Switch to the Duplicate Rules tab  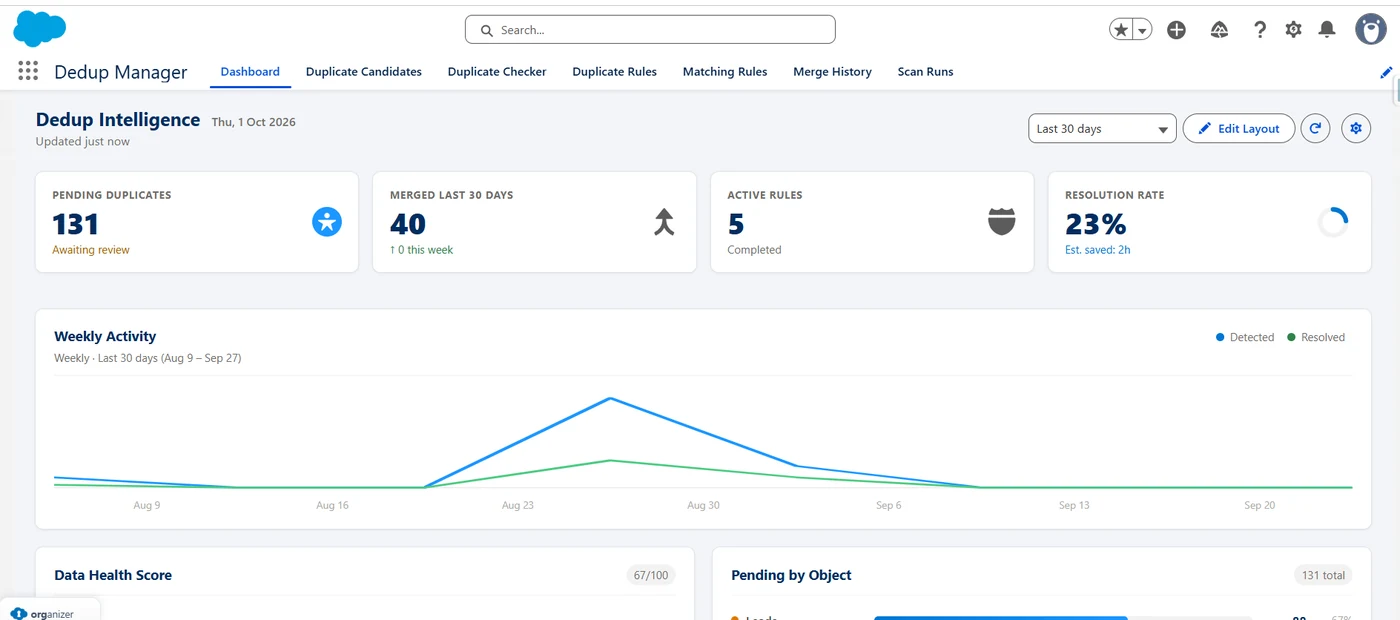point(615,72)
